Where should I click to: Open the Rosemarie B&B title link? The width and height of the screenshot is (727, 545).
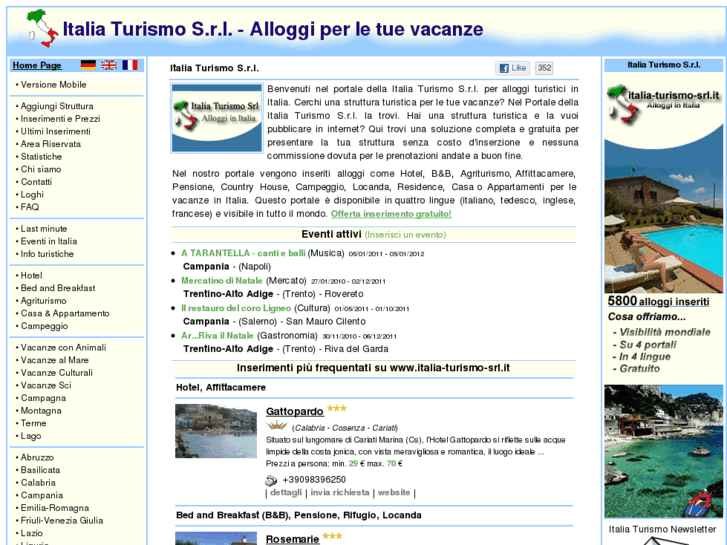coord(292,539)
